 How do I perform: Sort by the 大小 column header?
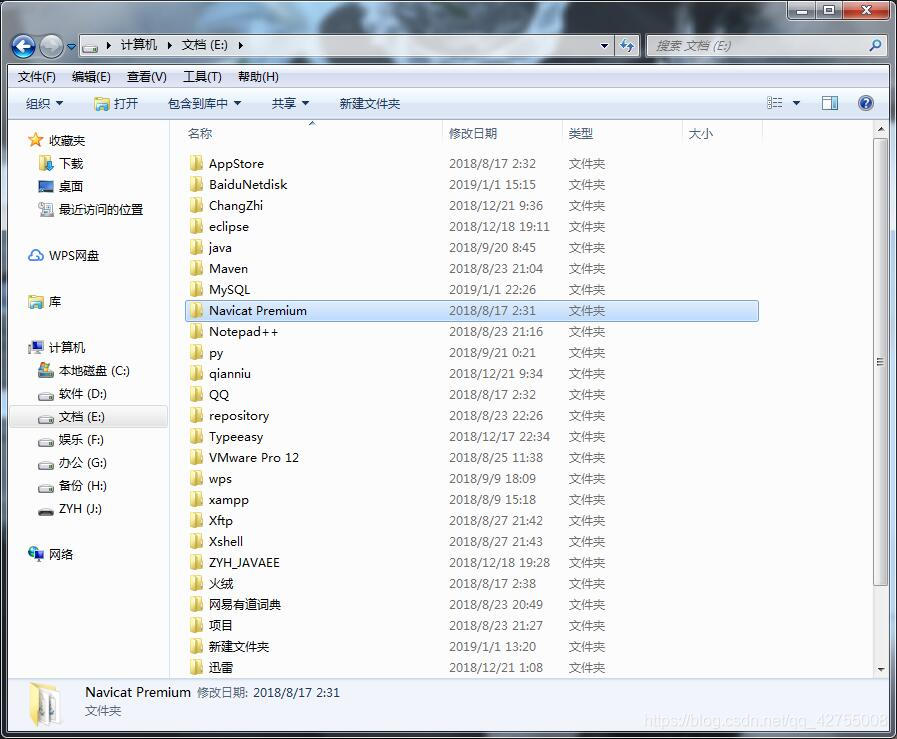pyautogui.click(x=722, y=133)
